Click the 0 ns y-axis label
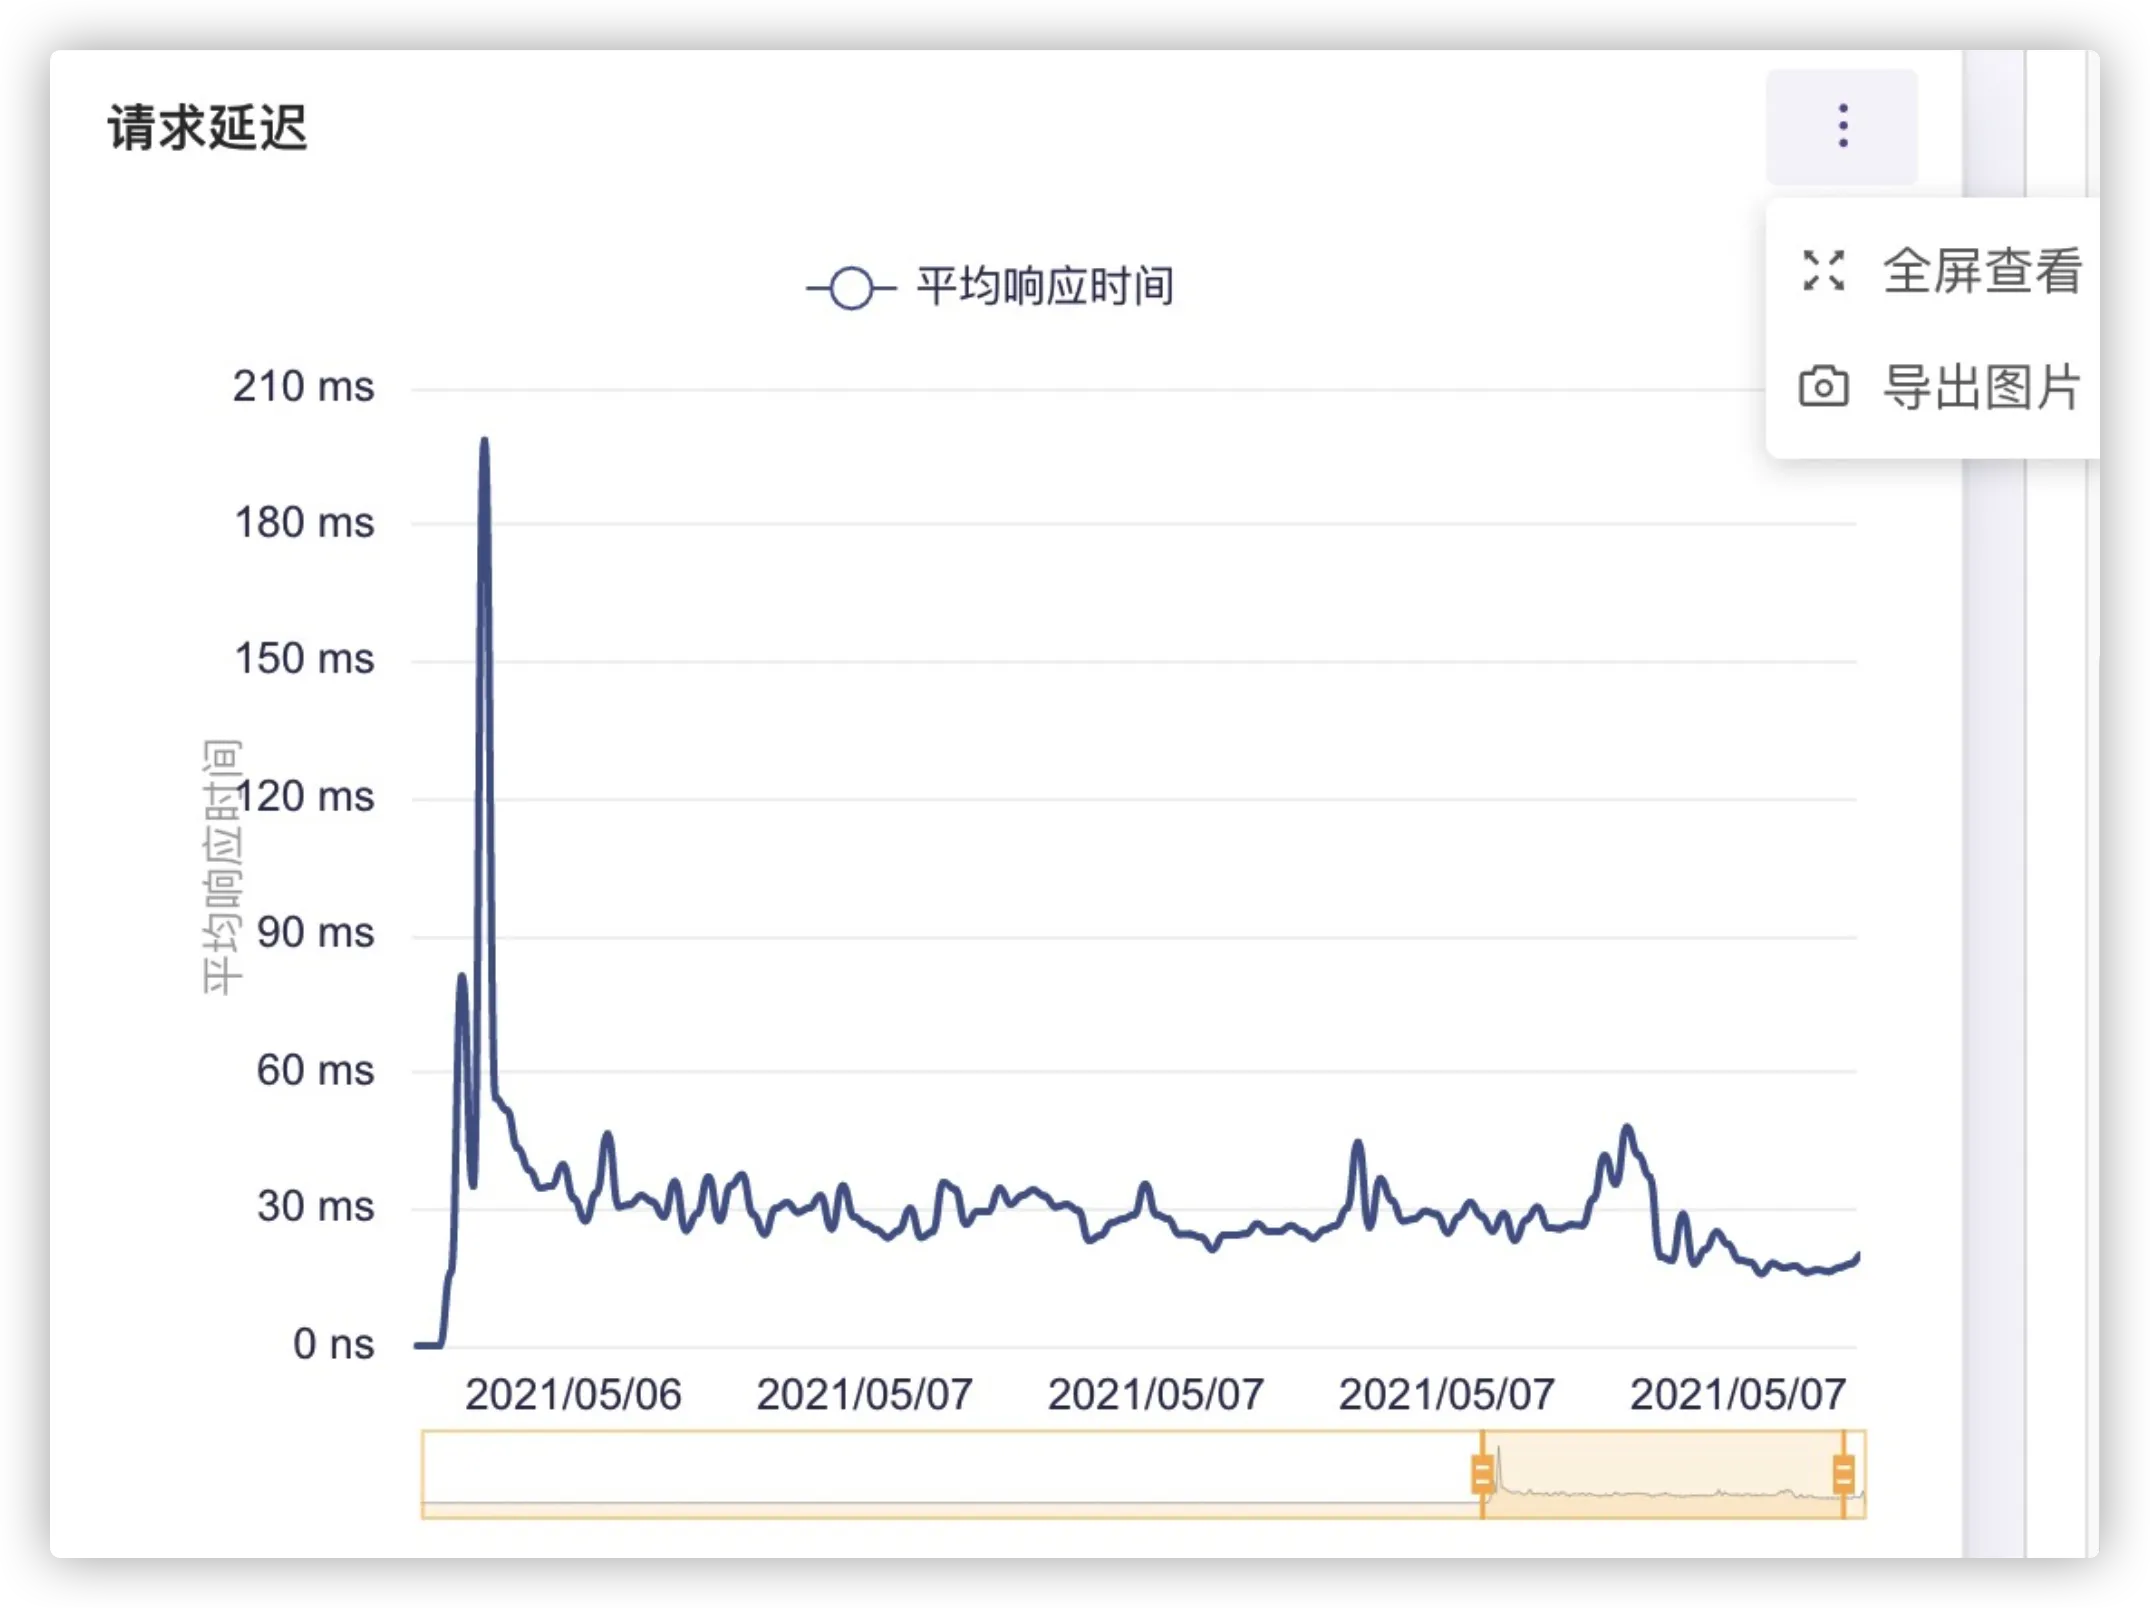 pyautogui.click(x=333, y=1344)
